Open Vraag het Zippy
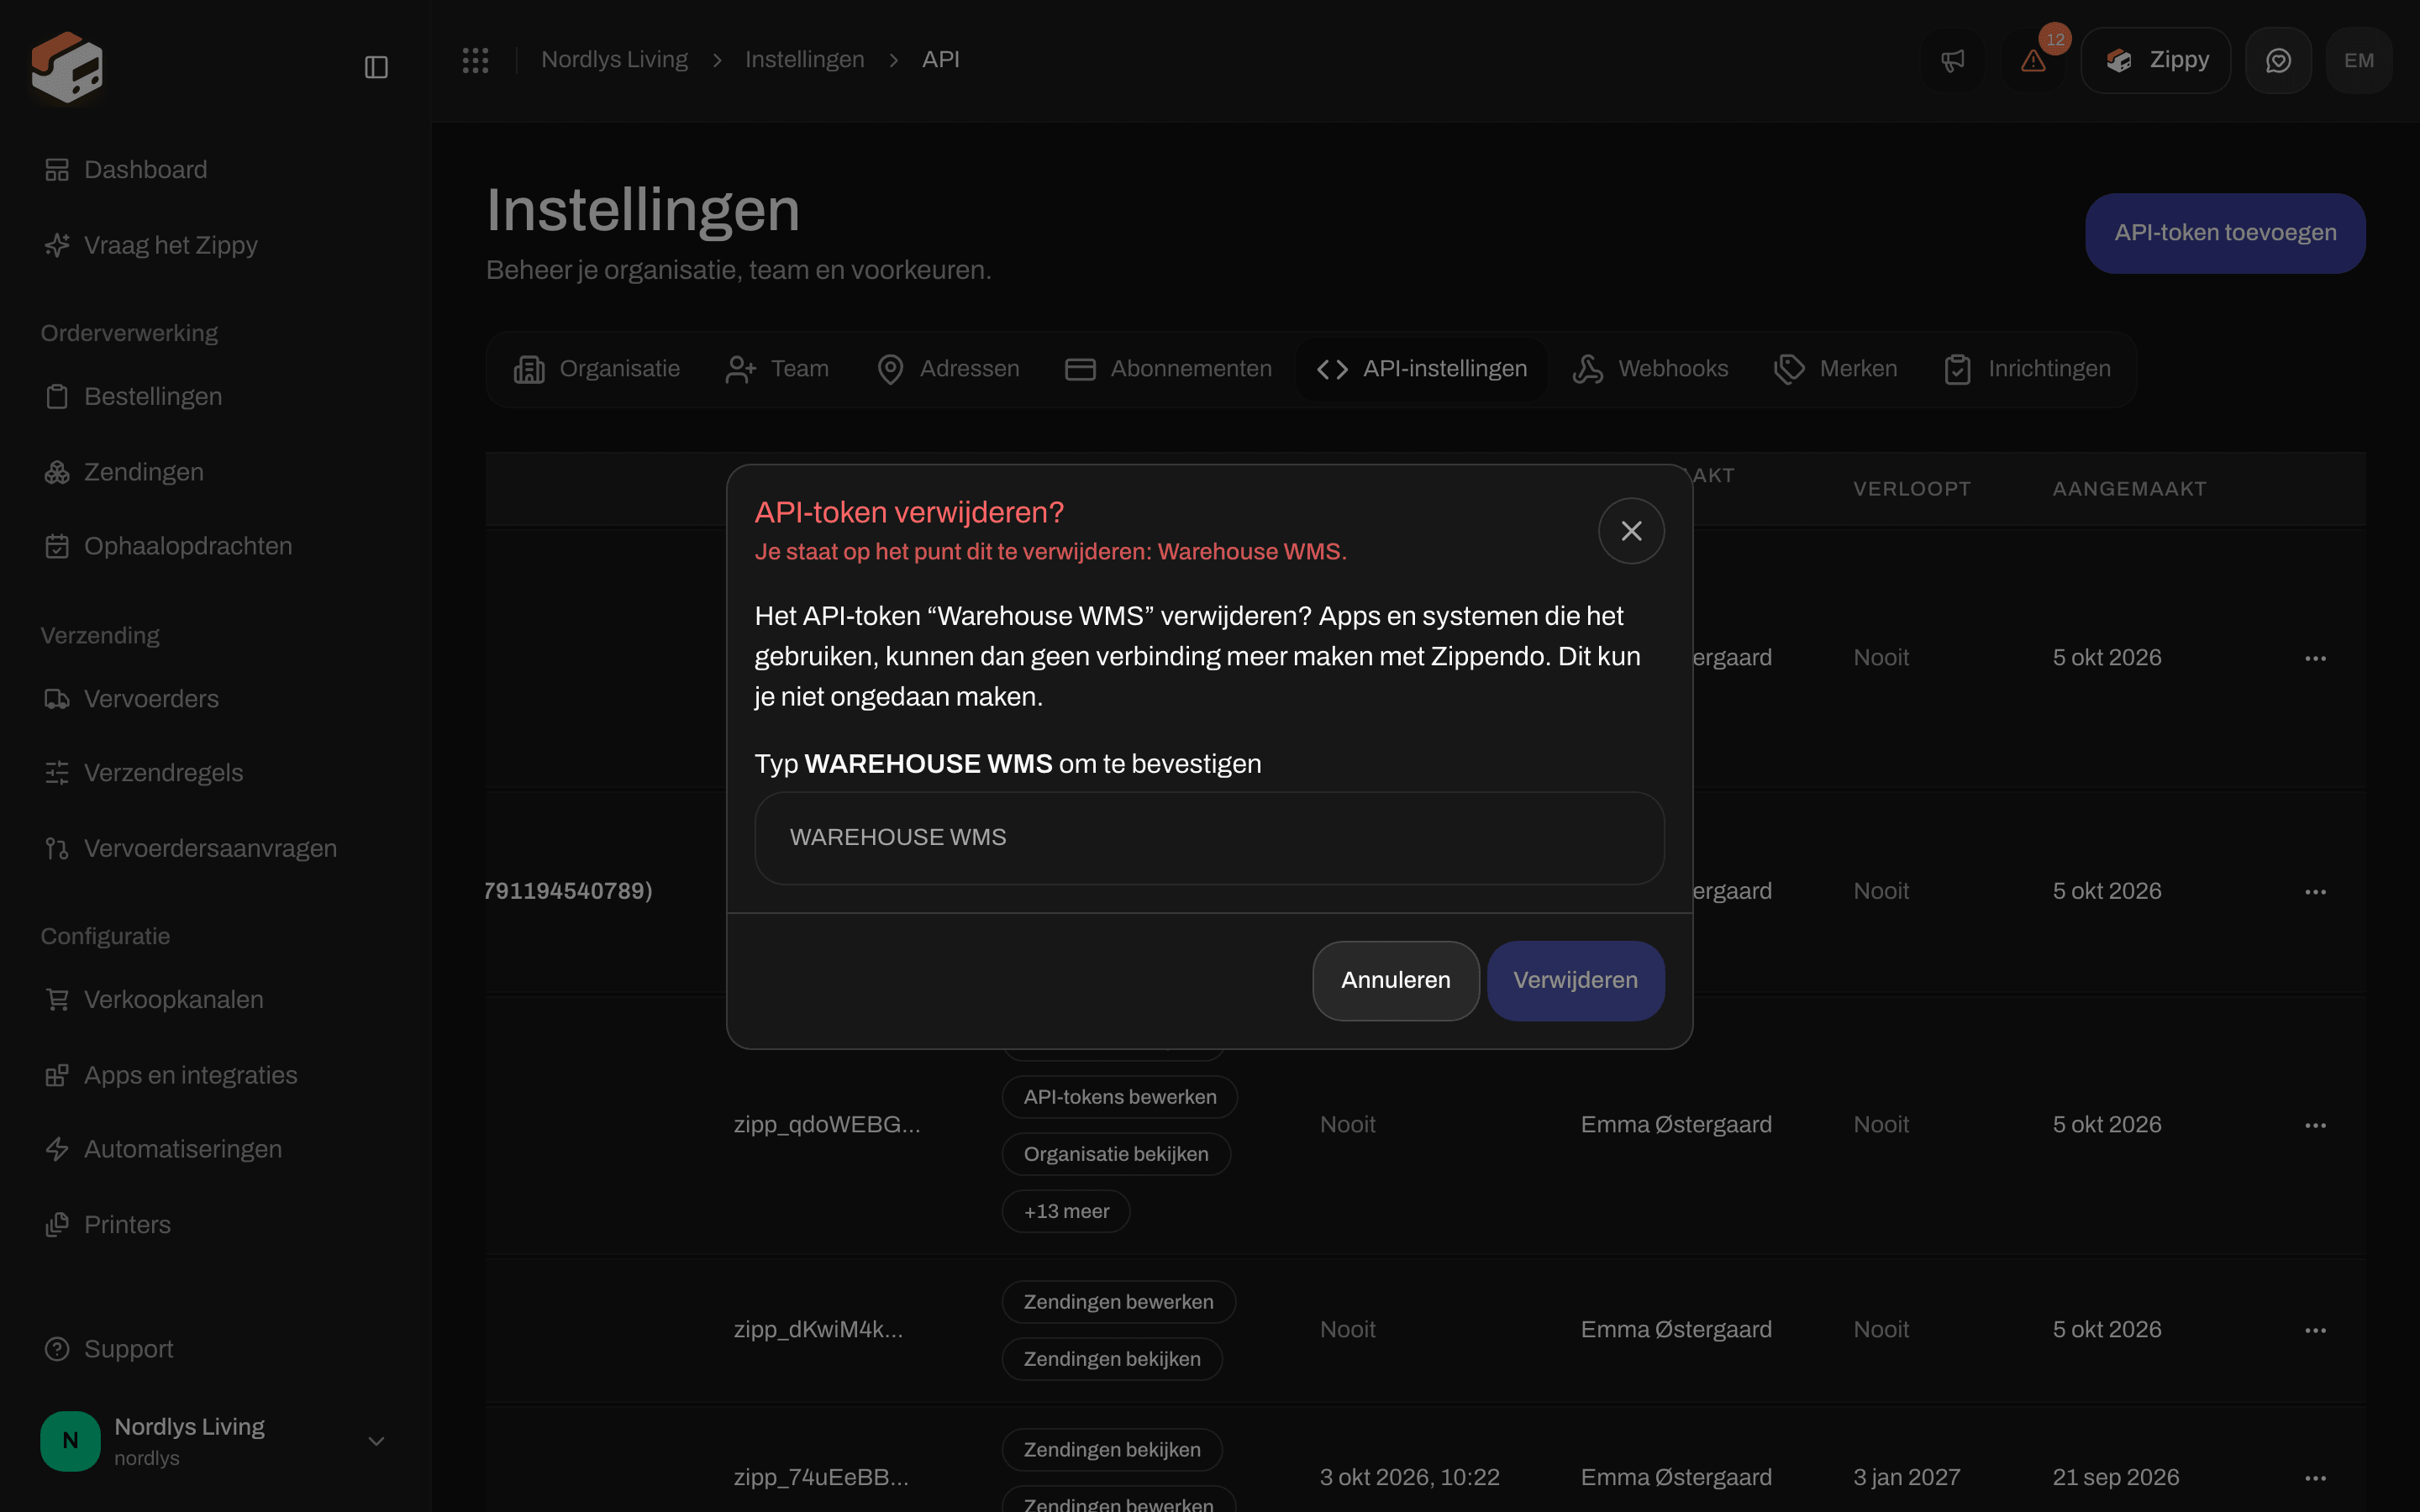The height and width of the screenshot is (1512, 2420). (x=214, y=245)
